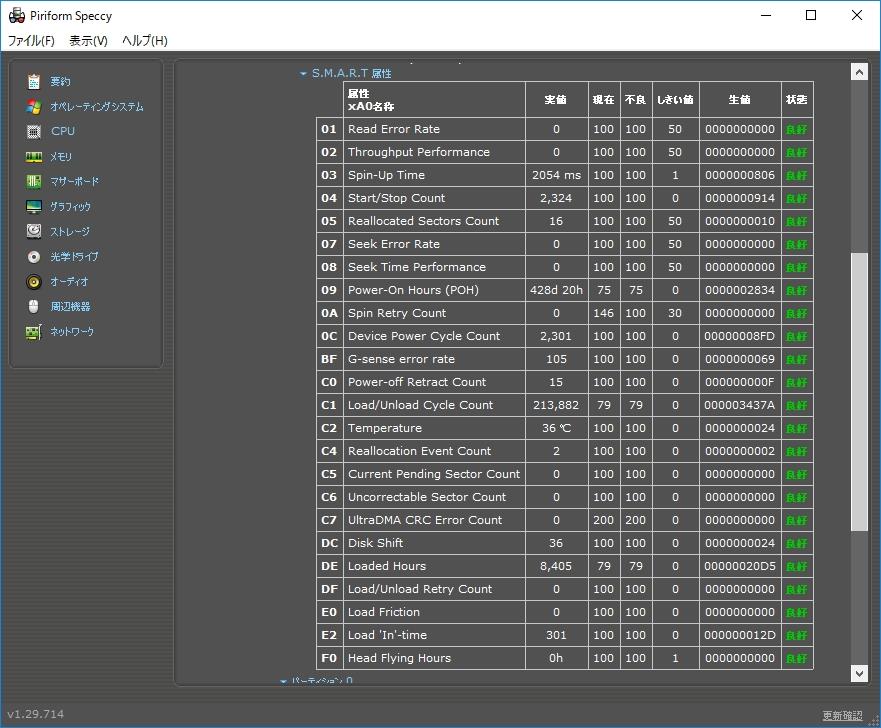Image resolution: width=881 pixels, height=728 pixels.
Task: Click the scrollbar down arrow
Action: (x=859, y=673)
